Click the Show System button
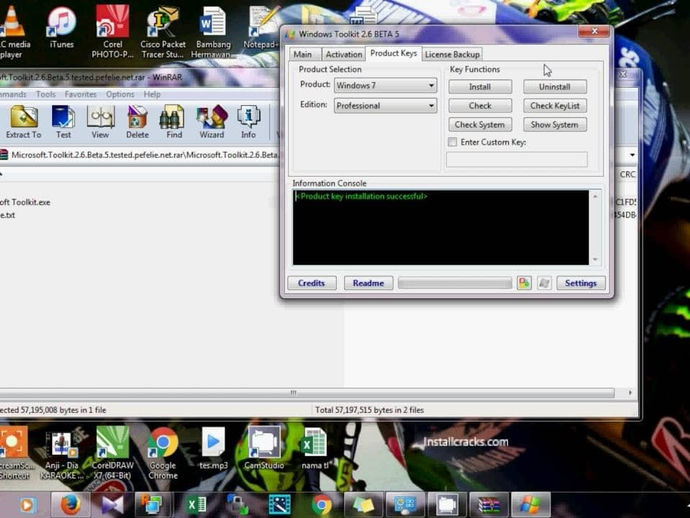The image size is (690, 518). point(555,125)
